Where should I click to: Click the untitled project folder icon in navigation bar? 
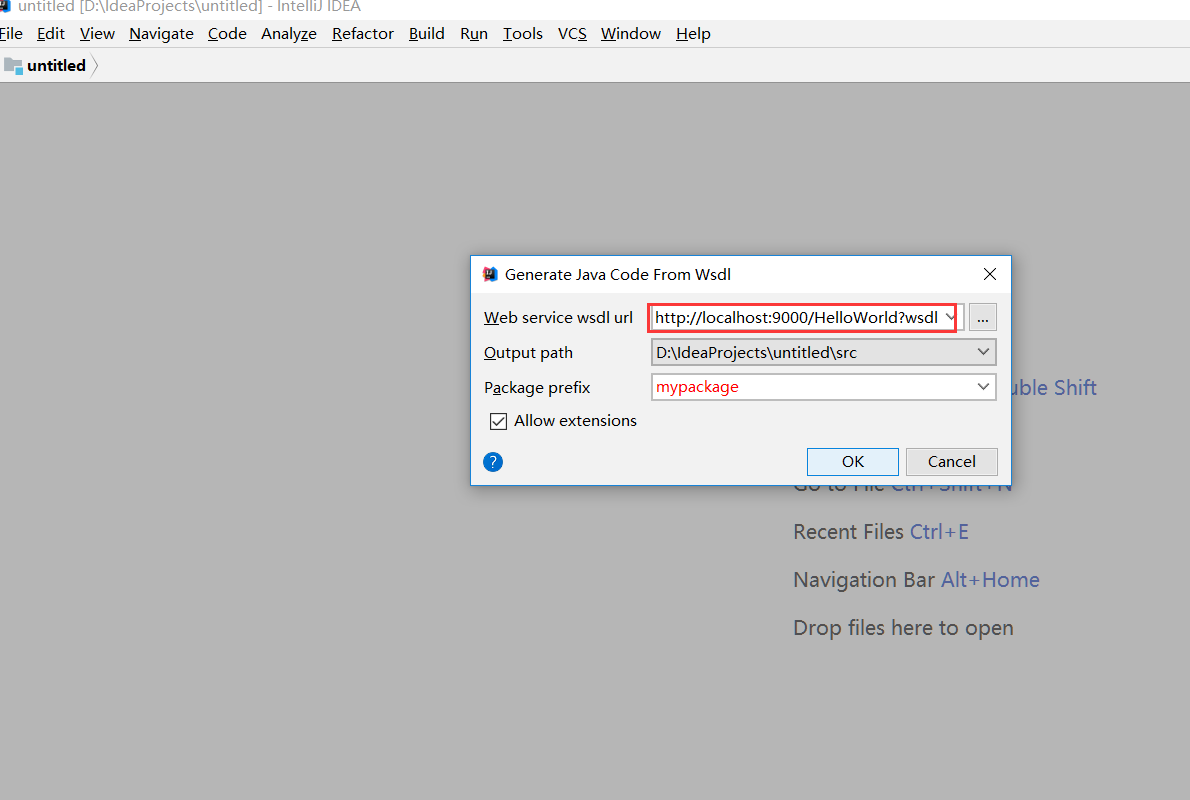click(13, 66)
